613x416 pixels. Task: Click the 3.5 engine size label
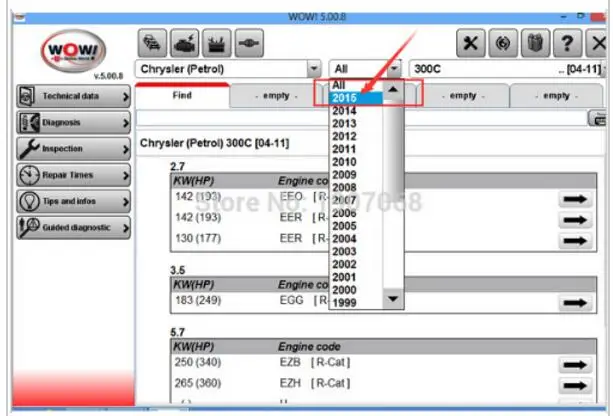tap(177, 270)
